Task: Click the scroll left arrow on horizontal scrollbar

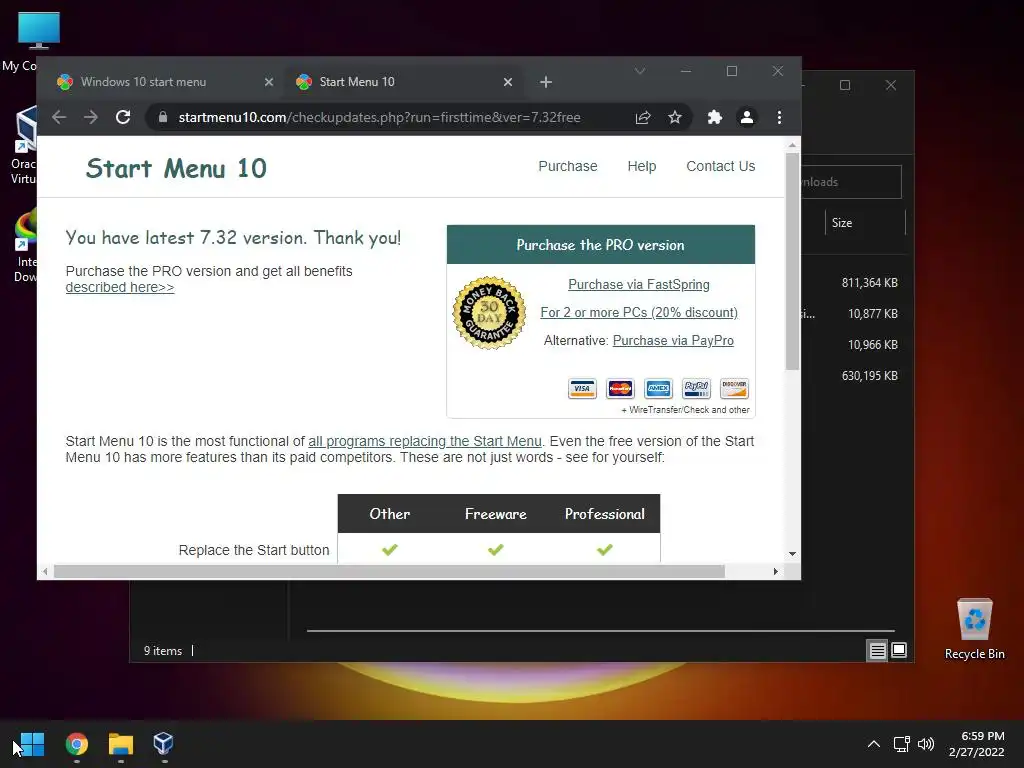Action: click(44, 571)
